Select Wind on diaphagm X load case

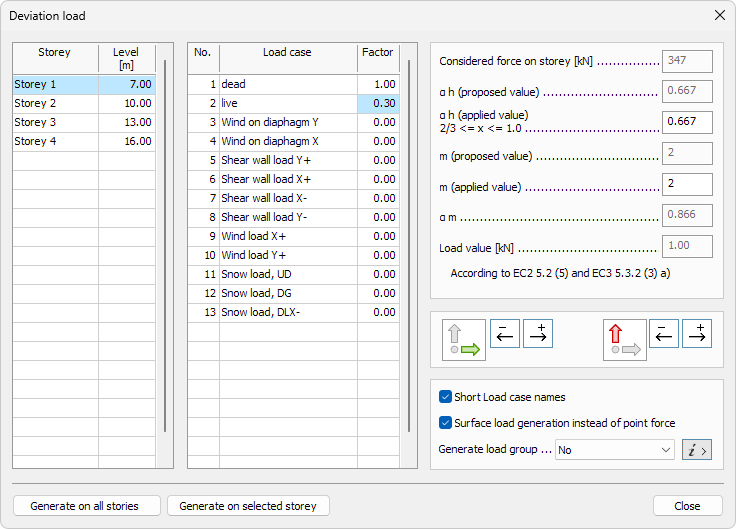(294, 141)
